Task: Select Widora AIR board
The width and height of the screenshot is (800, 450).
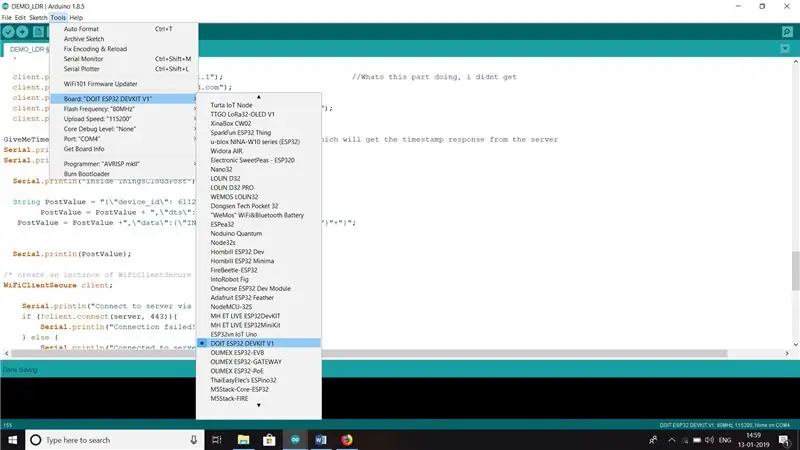Action: (x=259, y=151)
